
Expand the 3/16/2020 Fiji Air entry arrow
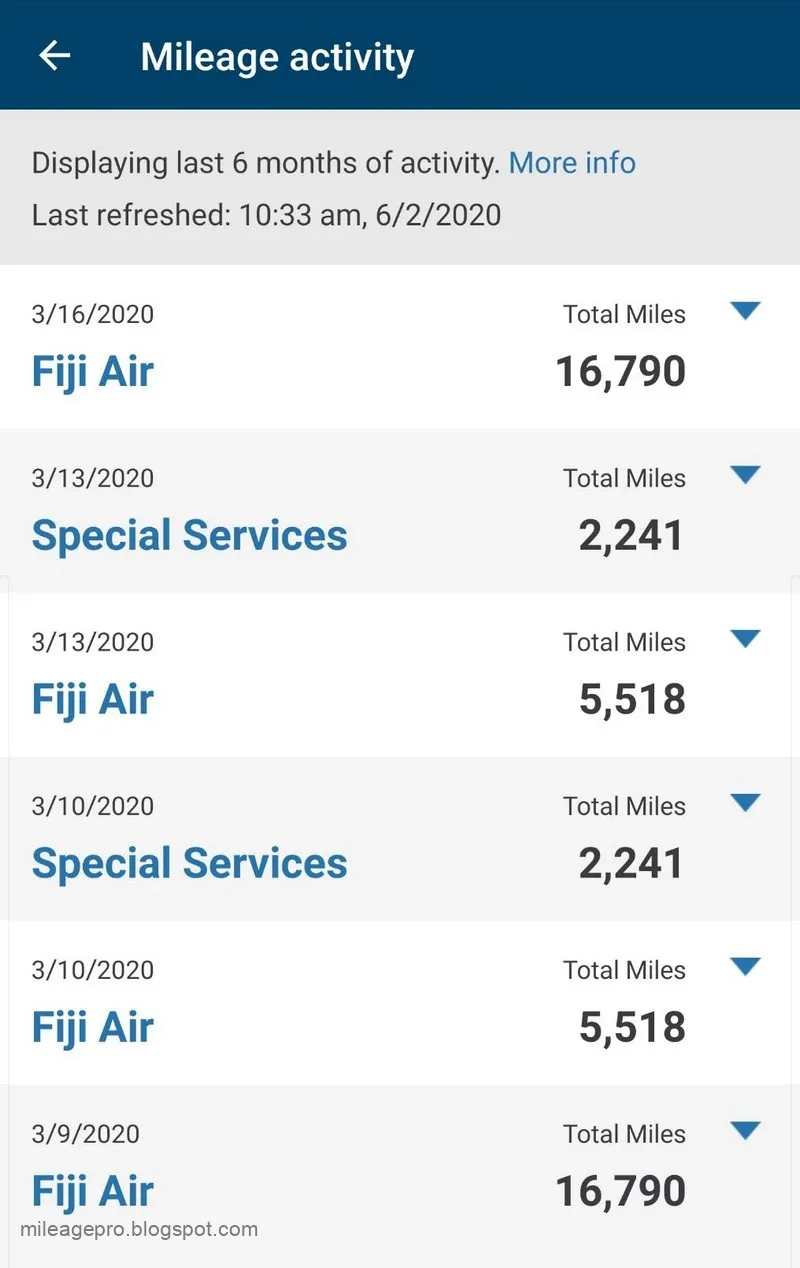[x=746, y=311]
